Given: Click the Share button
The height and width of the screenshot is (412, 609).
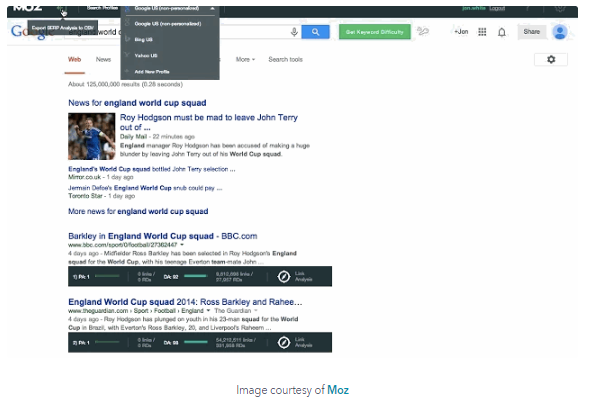Looking at the screenshot, I should 532,32.
